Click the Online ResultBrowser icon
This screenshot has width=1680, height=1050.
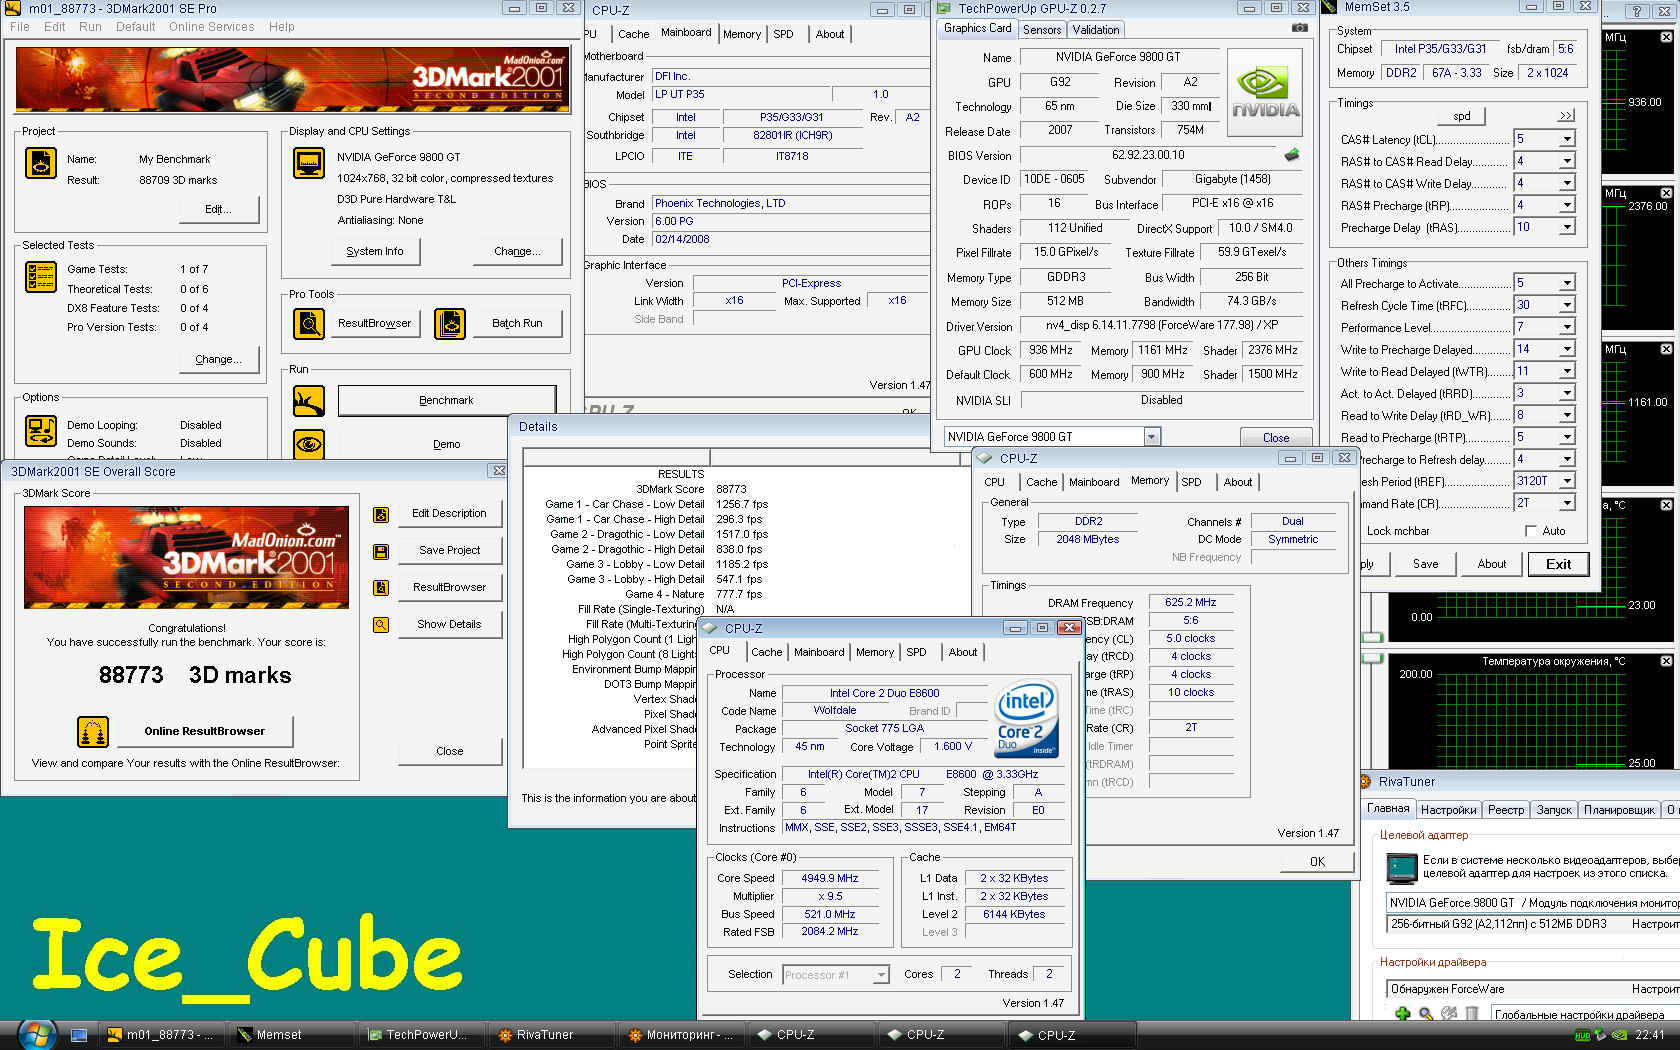(93, 732)
